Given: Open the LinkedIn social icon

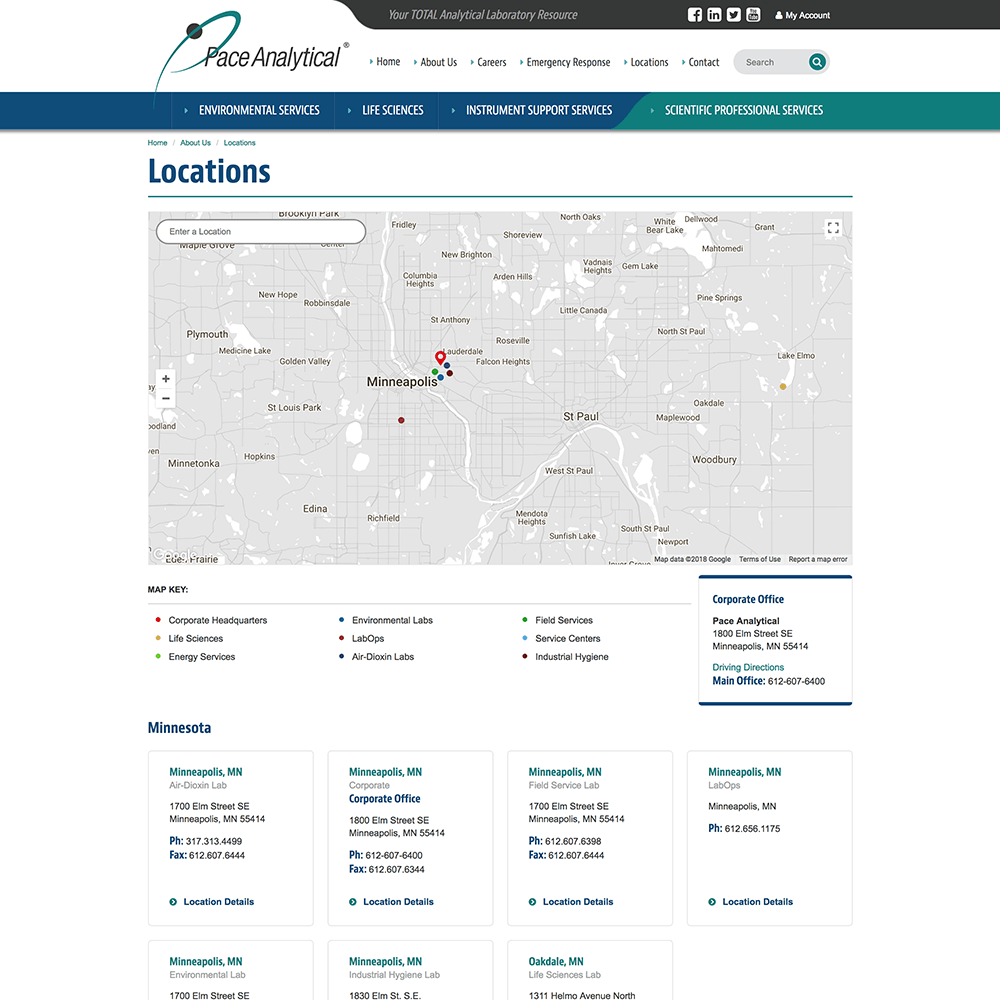Looking at the screenshot, I should (x=714, y=15).
